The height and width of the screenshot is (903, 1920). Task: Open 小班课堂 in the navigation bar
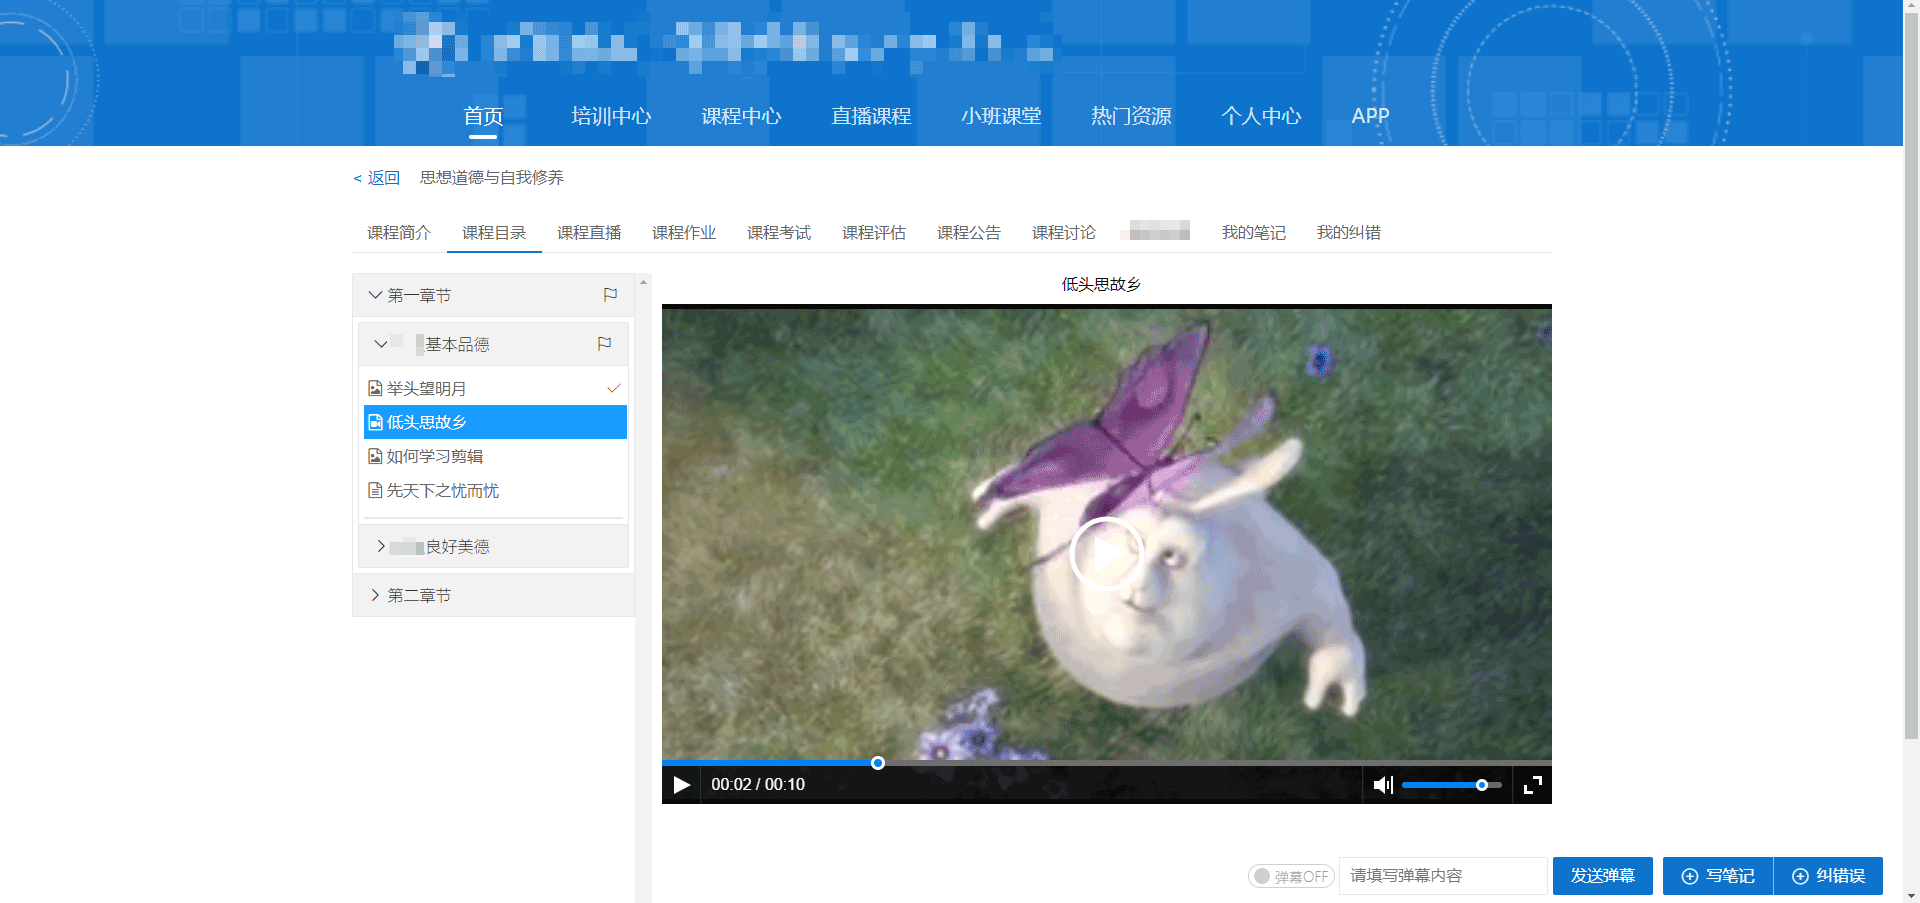click(x=1001, y=116)
